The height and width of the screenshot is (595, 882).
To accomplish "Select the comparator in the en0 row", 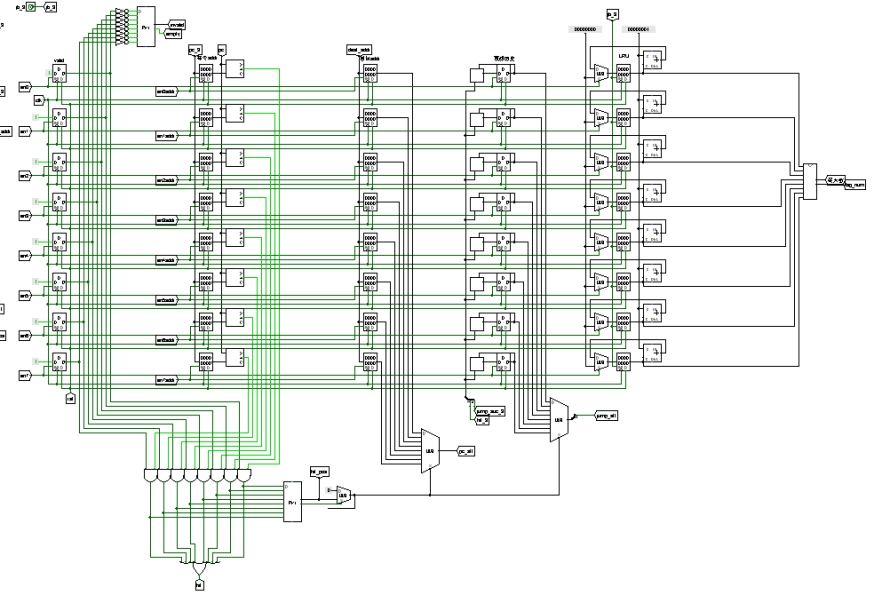I will point(235,69).
